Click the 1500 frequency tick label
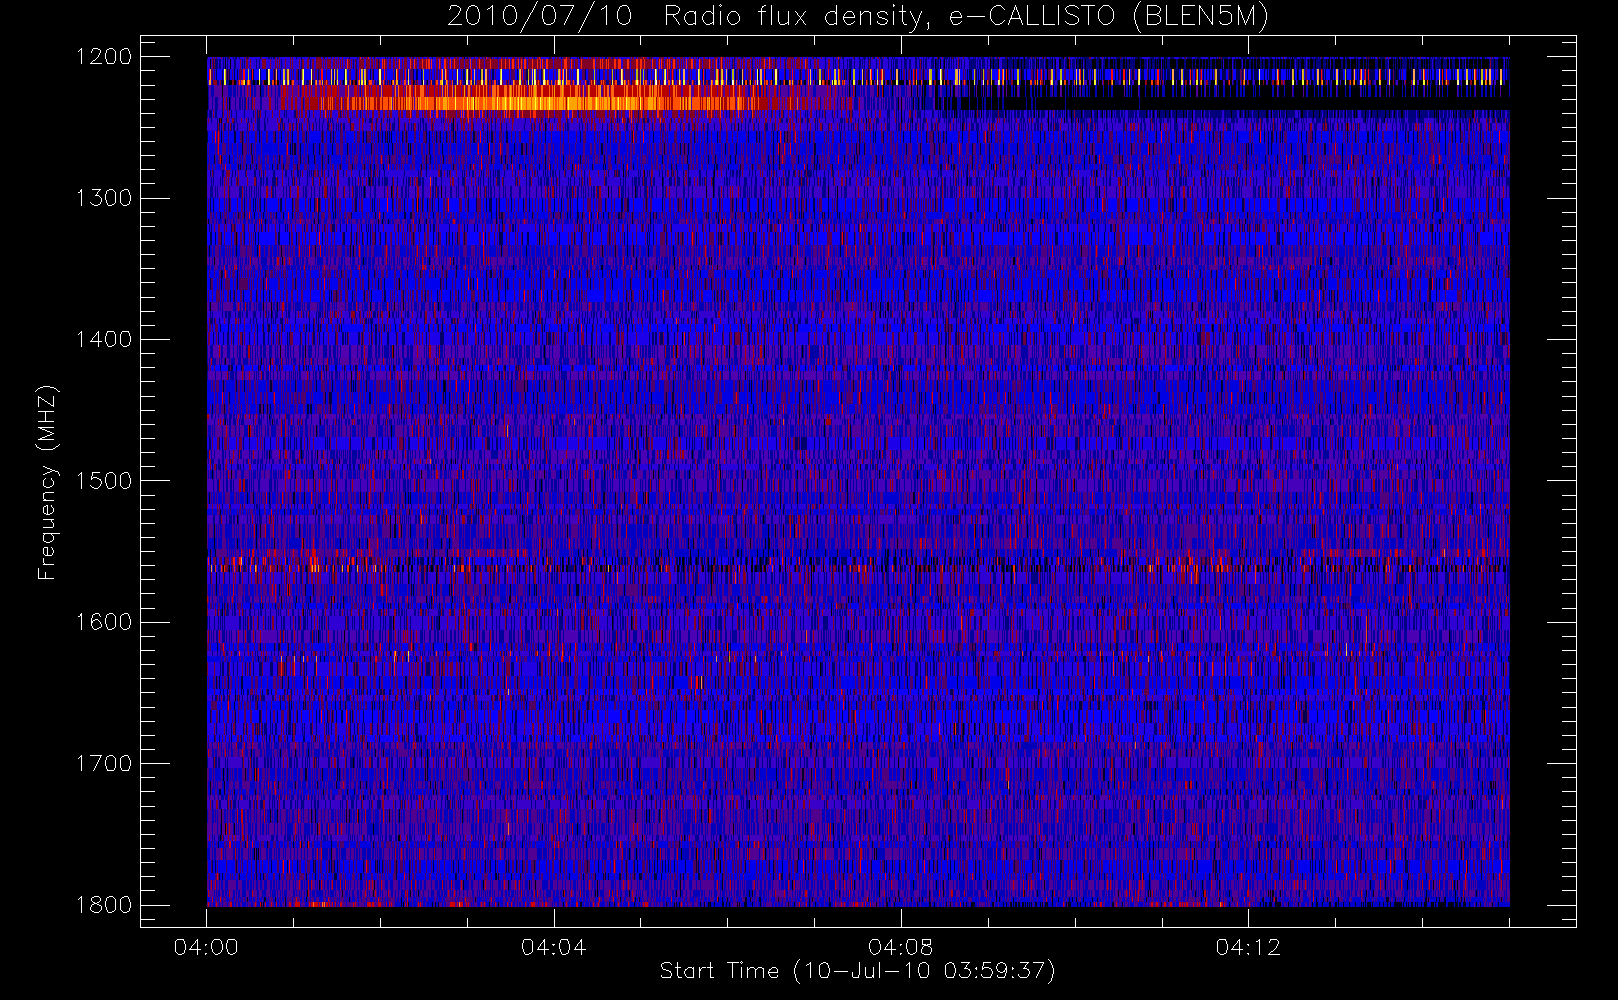Viewport: 1618px width, 1000px height. click(104, 481)
